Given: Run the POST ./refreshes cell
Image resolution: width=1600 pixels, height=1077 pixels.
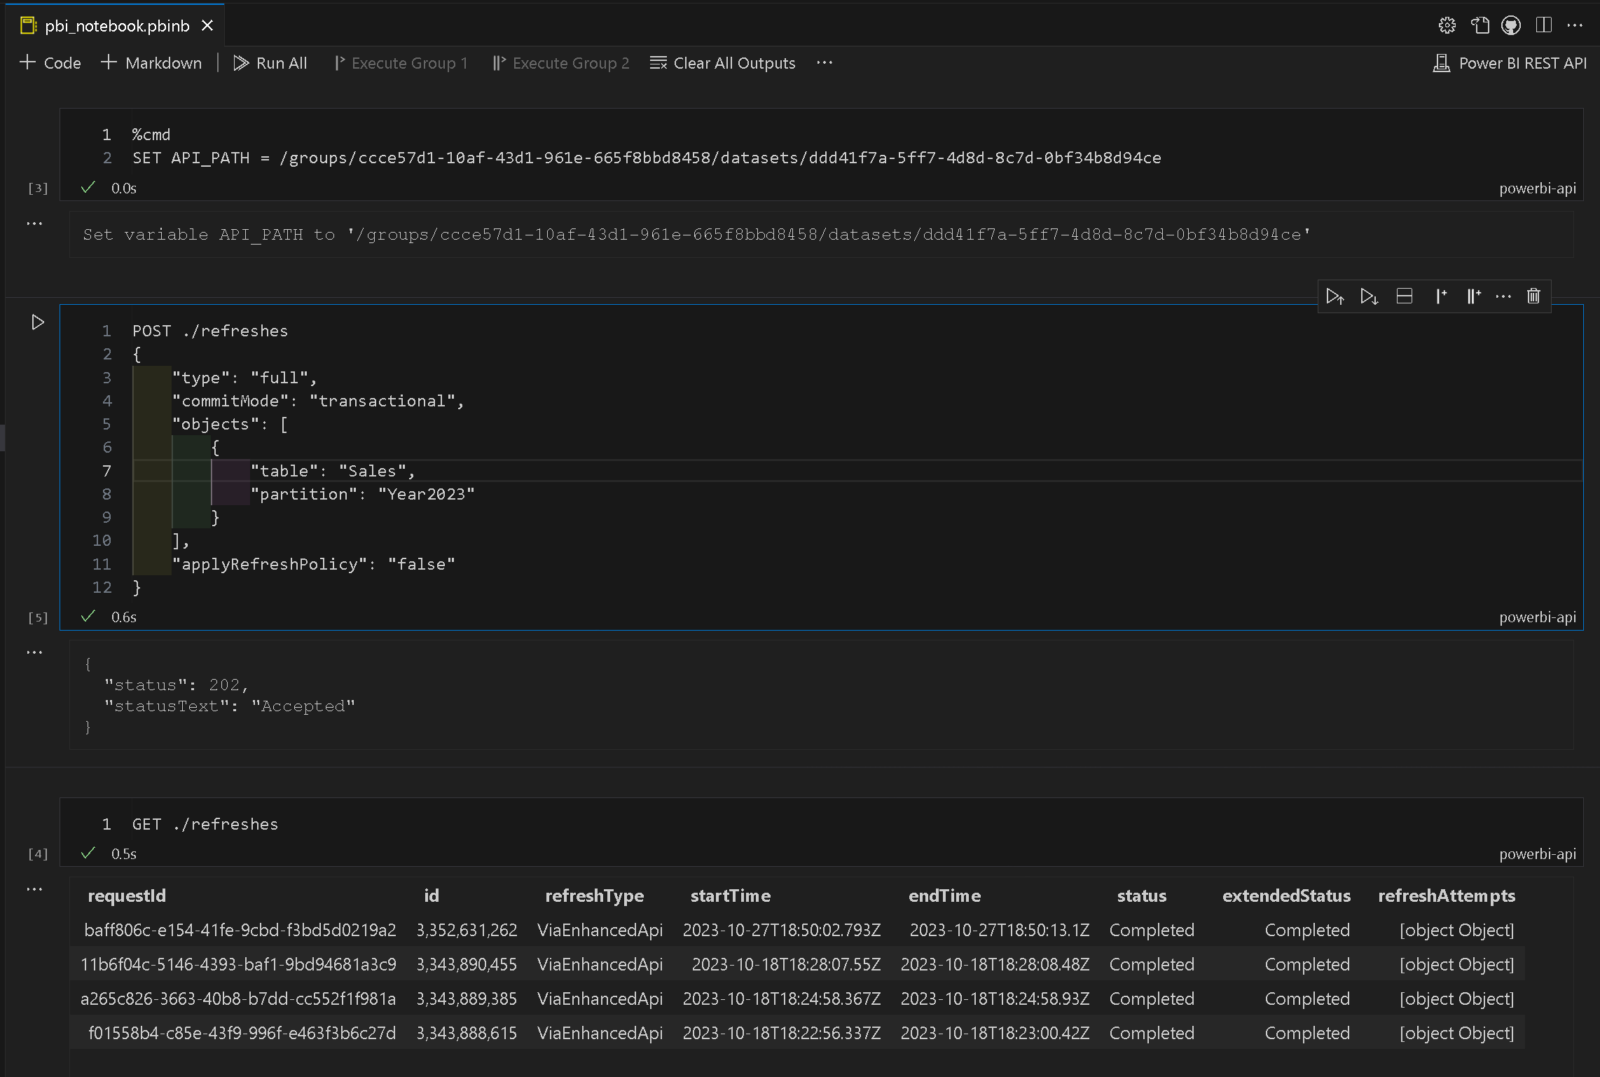Looking at the screenshot, I should pyautogui.click(x=37, y=322).
